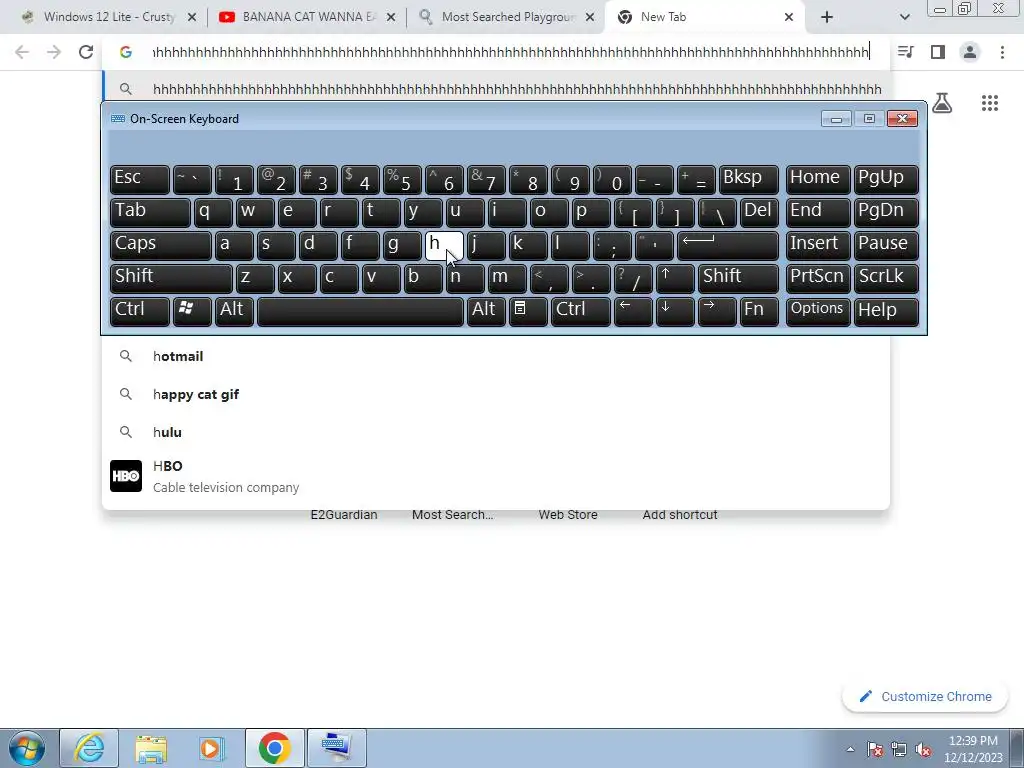Click the up arrow key on keyboard
The image size is (1024, 768).
click(x=675, y=277)
